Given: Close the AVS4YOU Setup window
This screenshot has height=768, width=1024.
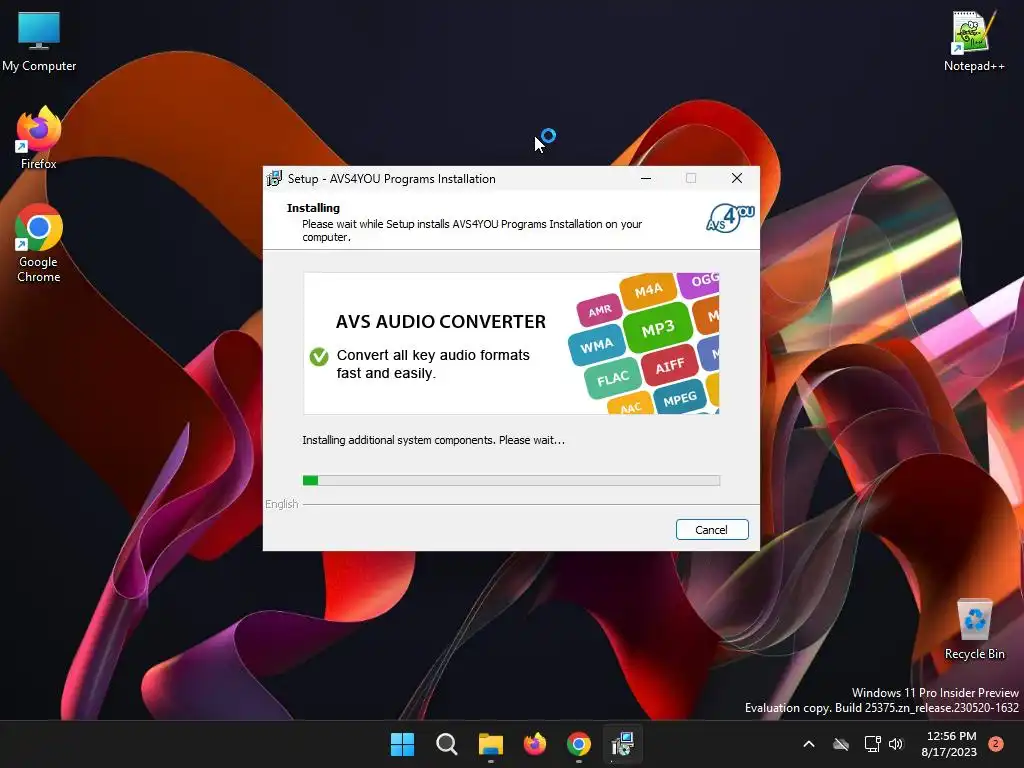Looking at the screenshot, I should pyautogui.click(x=737, y=178).
